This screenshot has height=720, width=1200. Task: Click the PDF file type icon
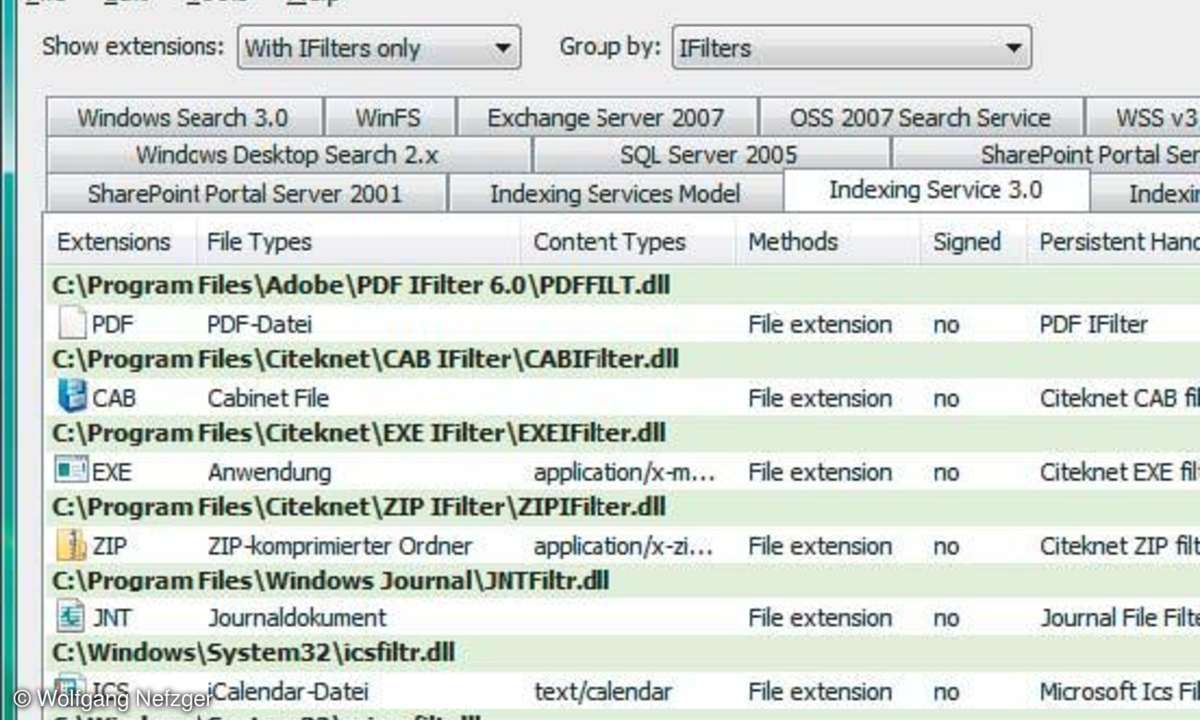pyautogui.click(x=72, y=324)
